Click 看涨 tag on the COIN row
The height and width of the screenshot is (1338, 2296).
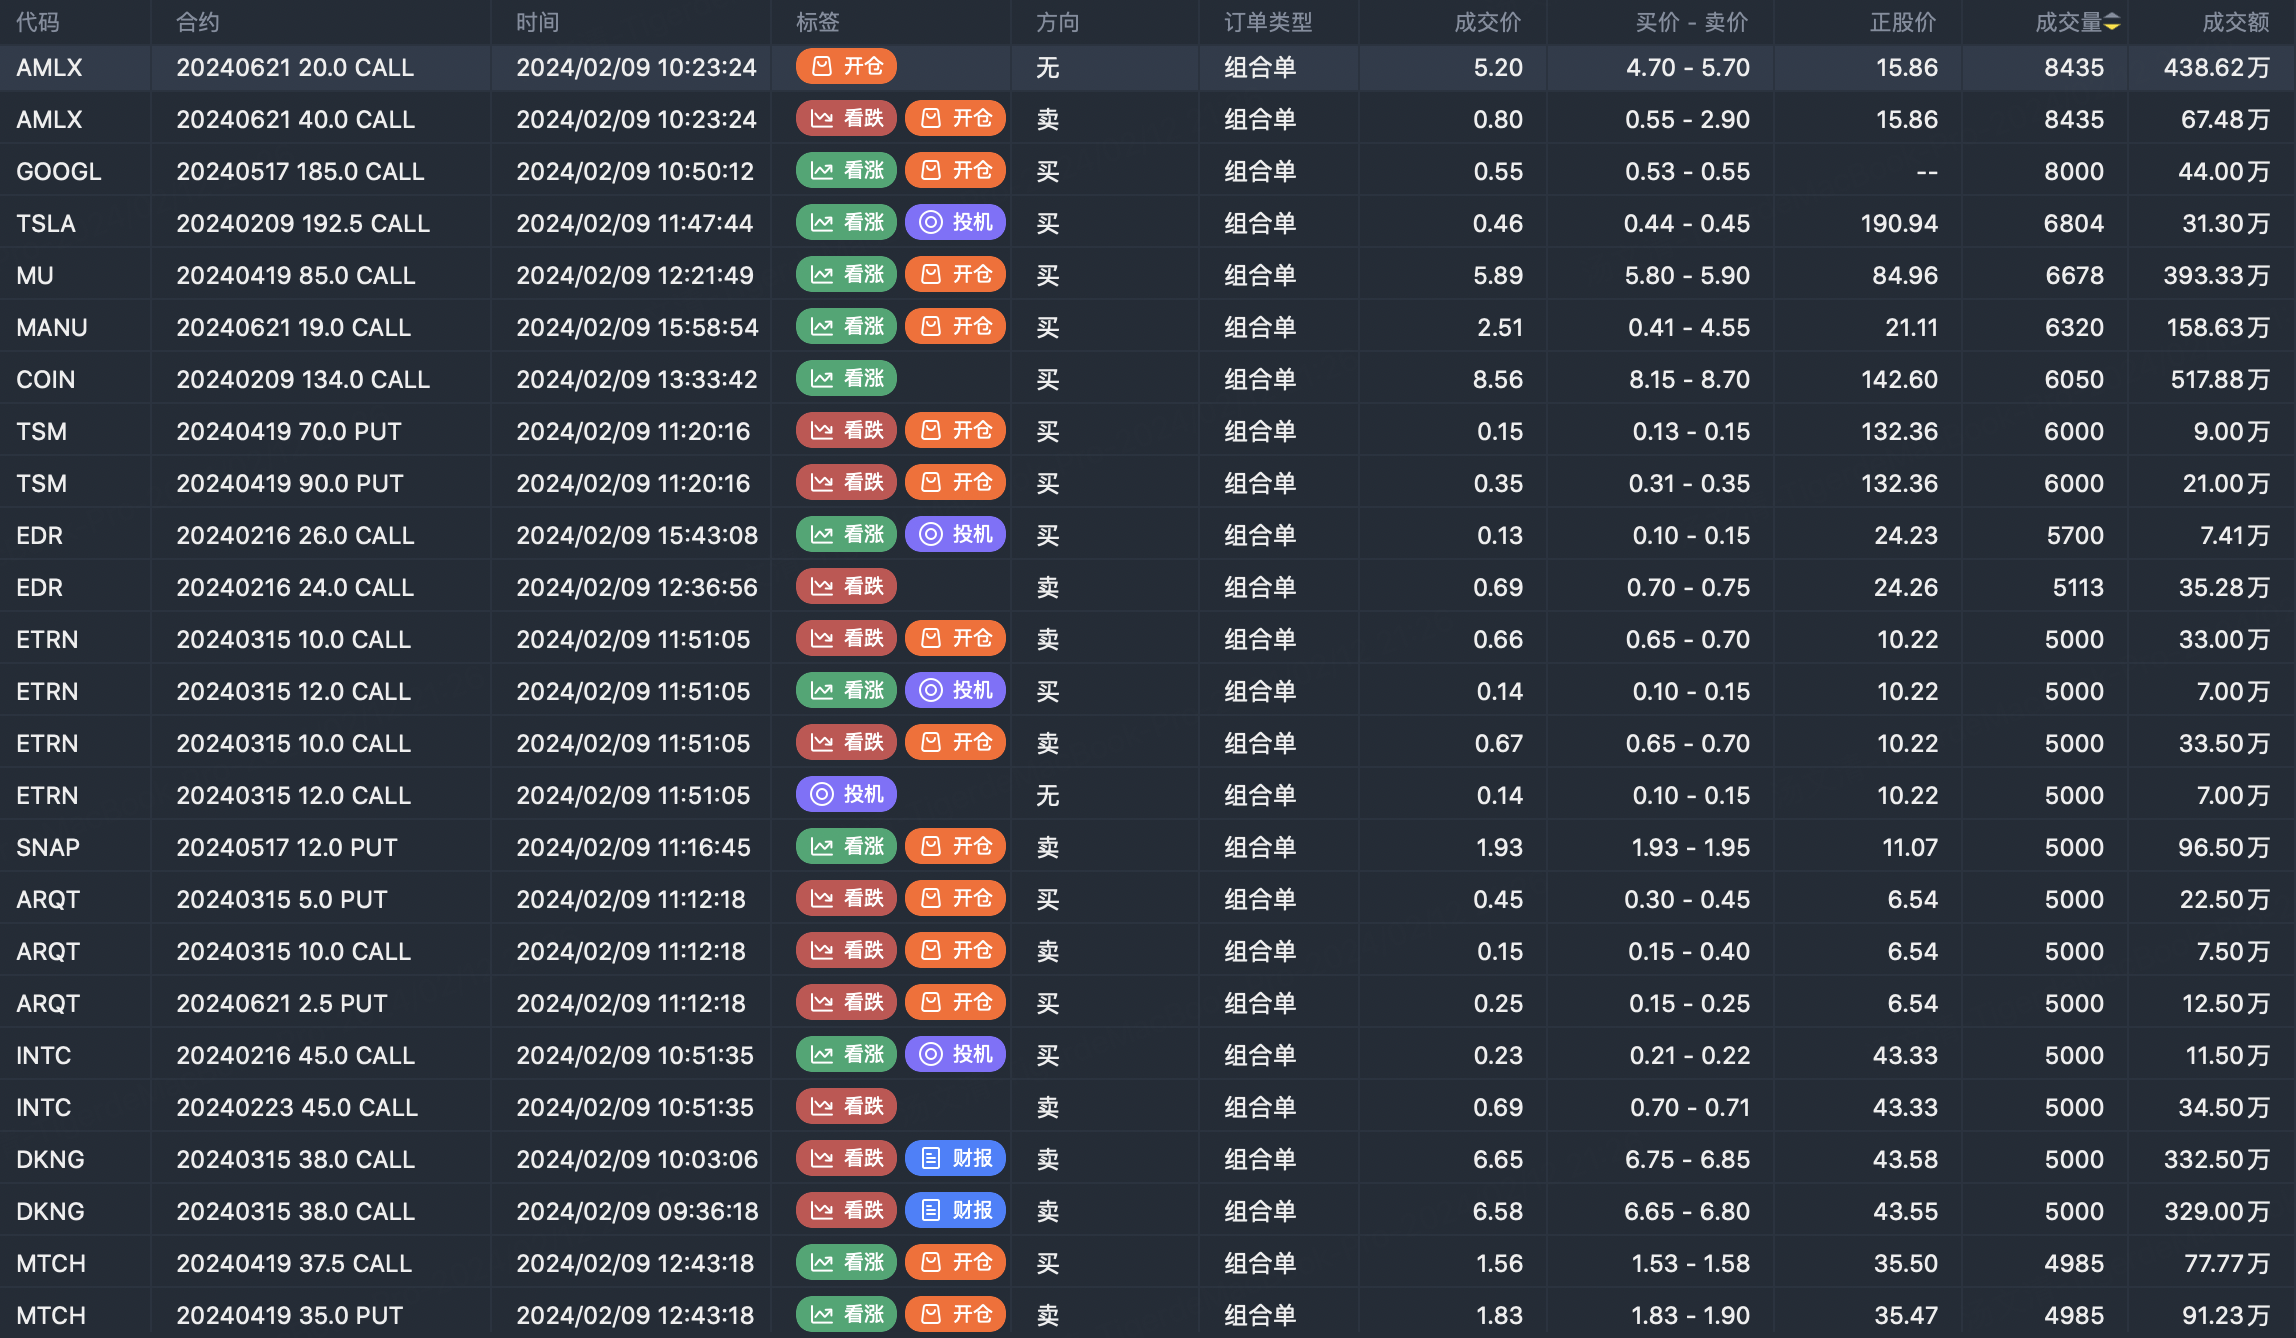click(846, 379)
